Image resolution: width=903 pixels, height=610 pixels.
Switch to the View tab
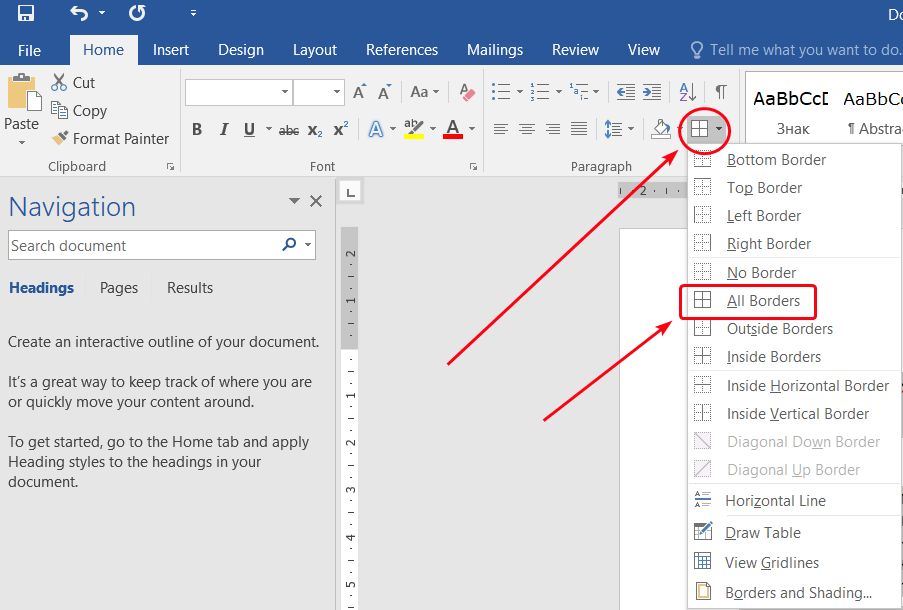644,50
